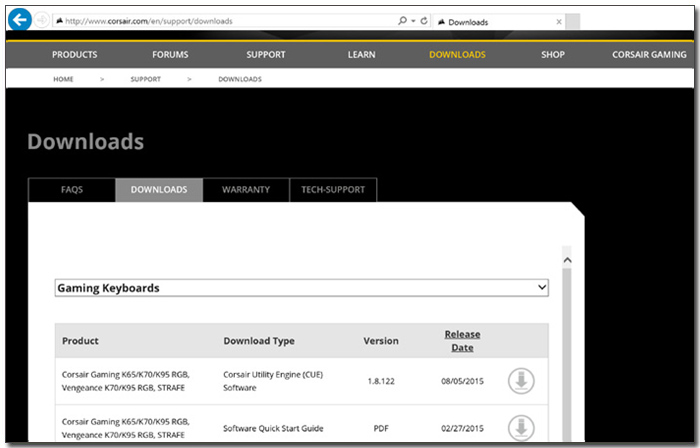Open the small dropdown arrow beside the search icon
This screenshot has width=700, height=448.
tap(413, 21)
